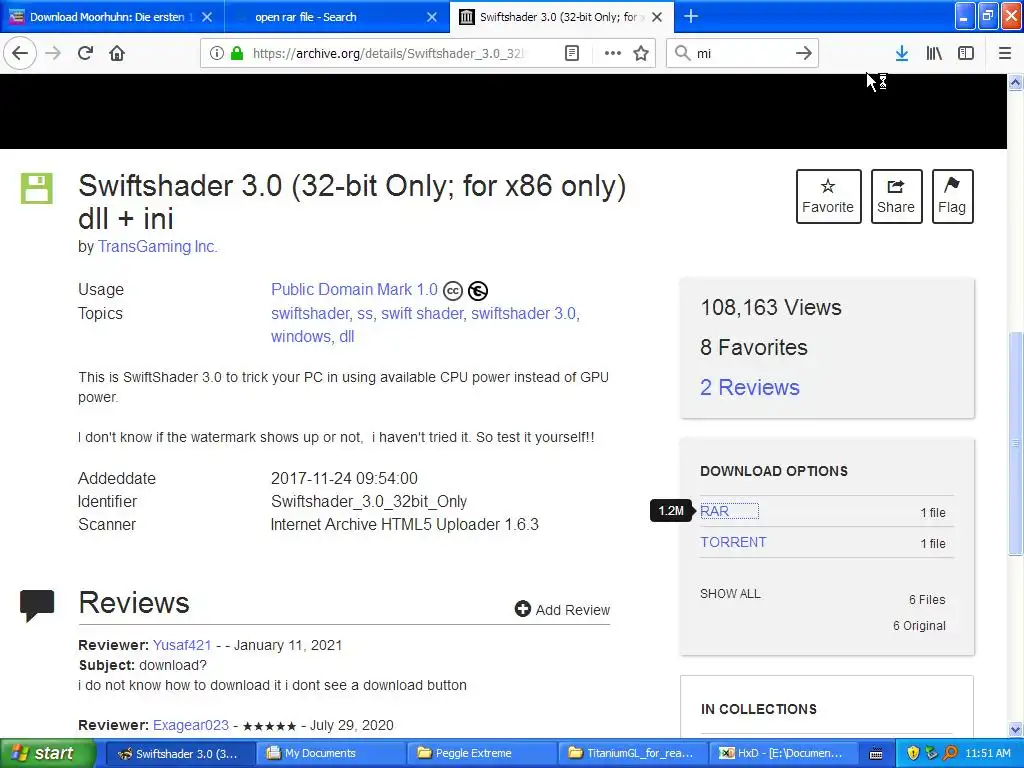Open reviewer Yusaf421 profile
Screen dimensions: 1024x768
[x=182, y=645]
